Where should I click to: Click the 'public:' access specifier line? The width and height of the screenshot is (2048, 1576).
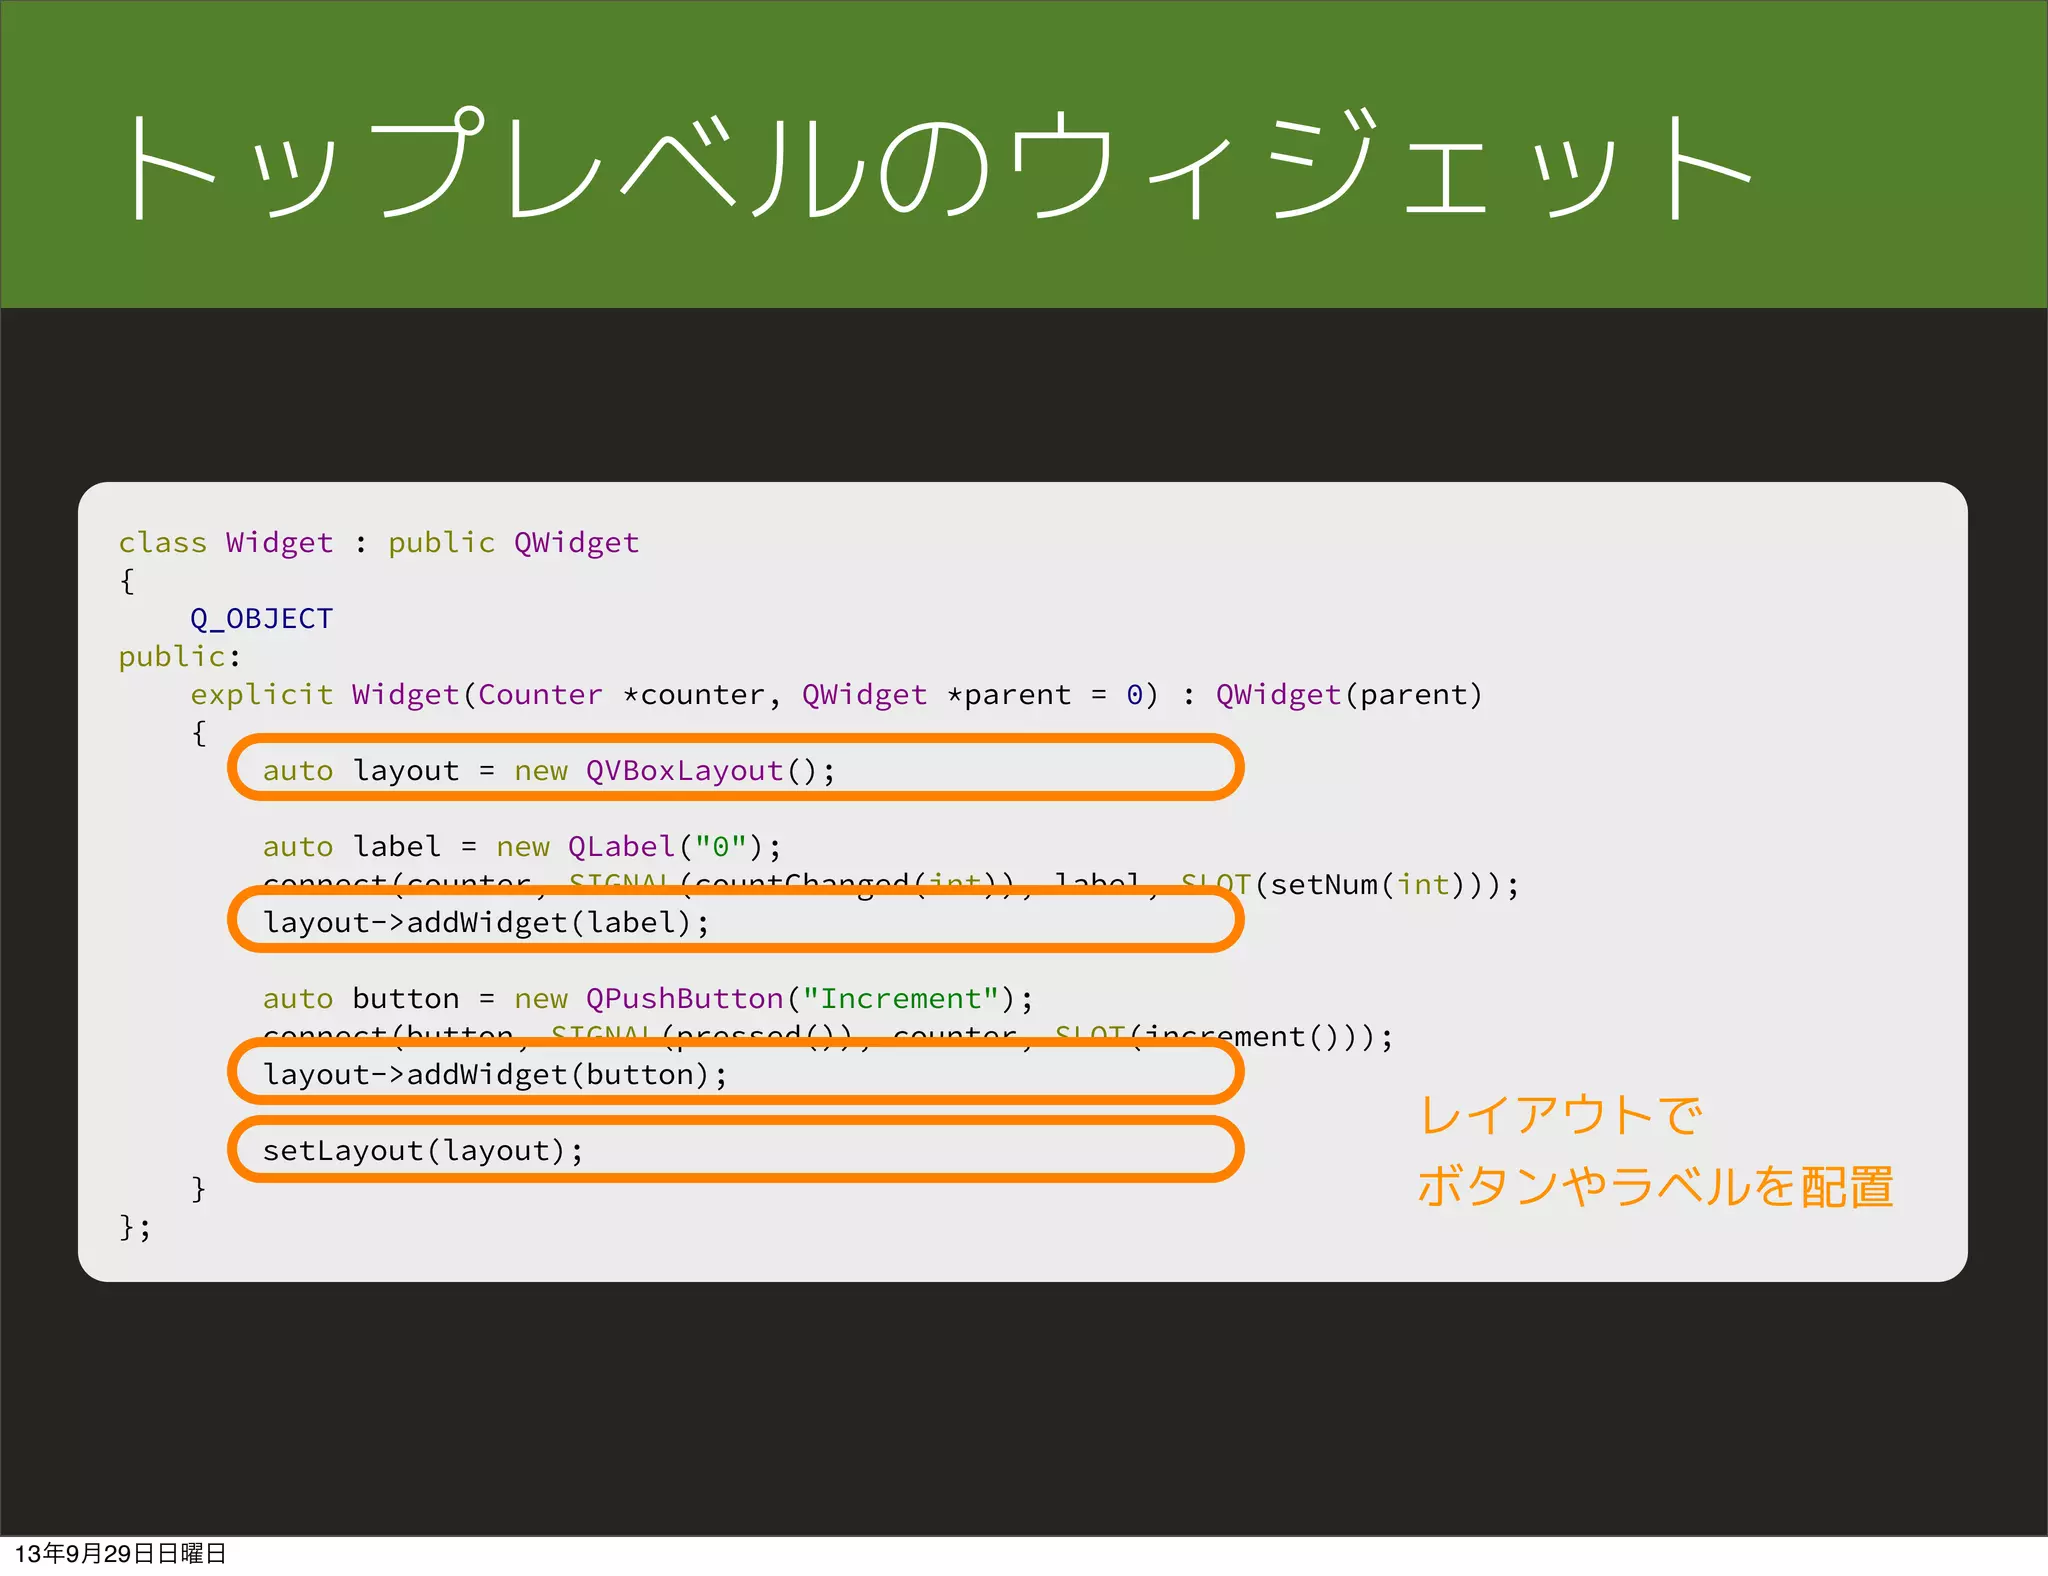(x=180, y=657)
